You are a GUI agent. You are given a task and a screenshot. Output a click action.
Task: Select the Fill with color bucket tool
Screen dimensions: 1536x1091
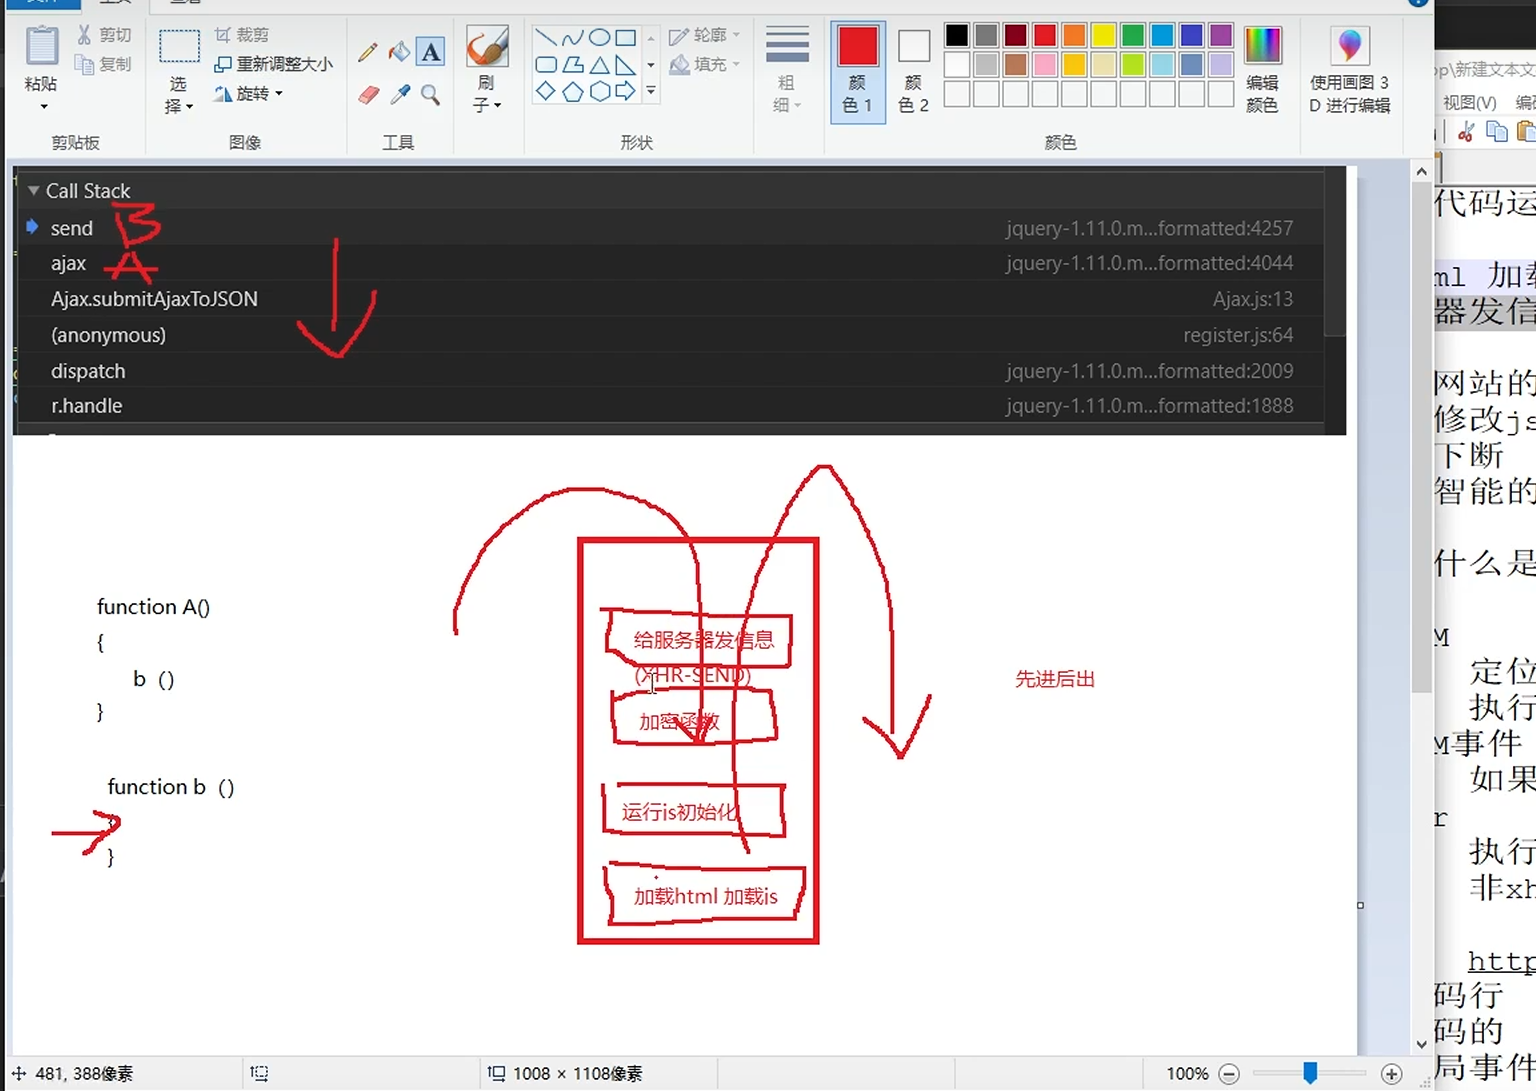pos(399,52)
